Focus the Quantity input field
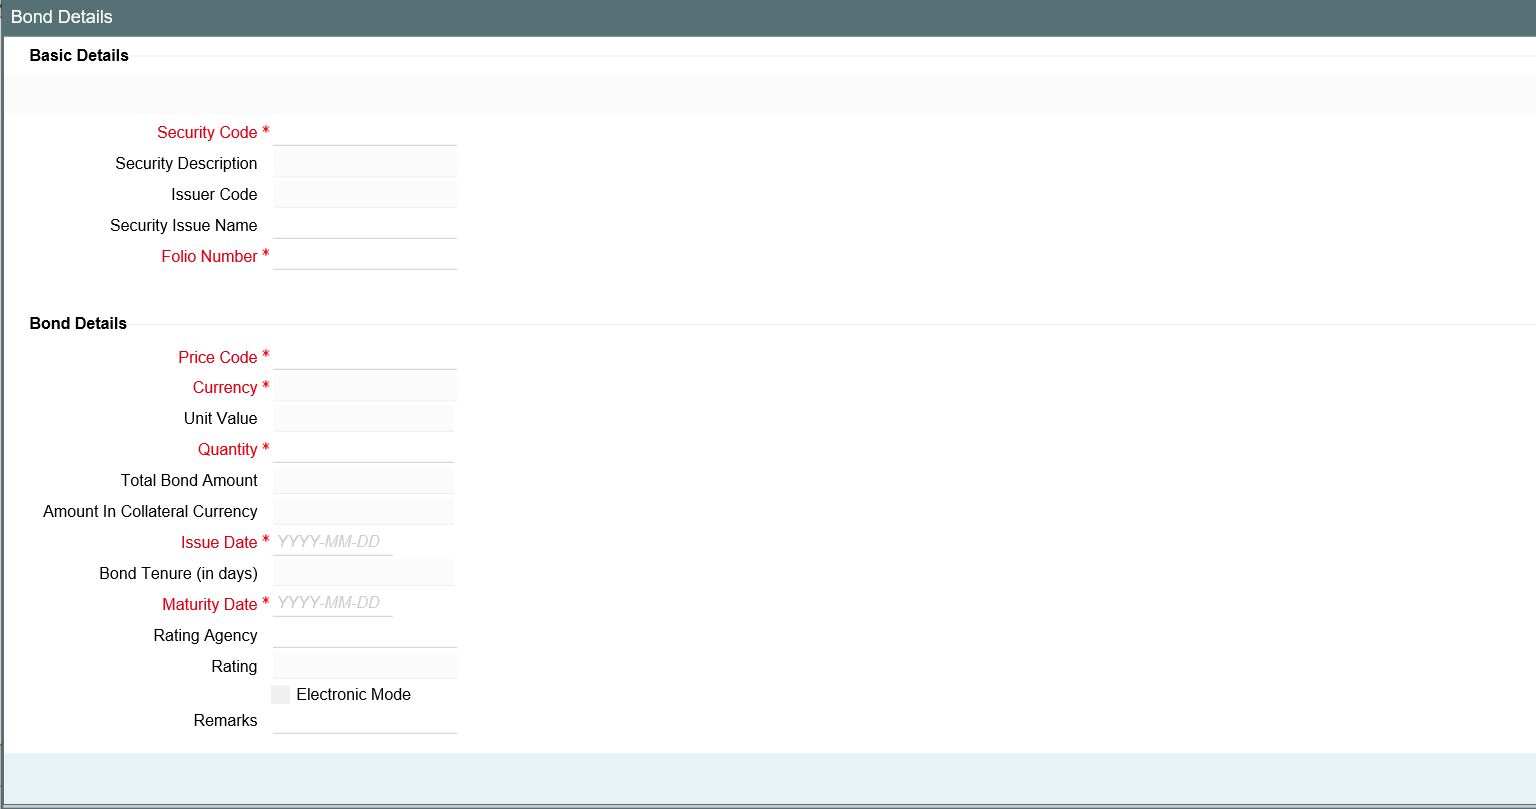Viewport: 1536px width, 809px height. coord(363,449)
